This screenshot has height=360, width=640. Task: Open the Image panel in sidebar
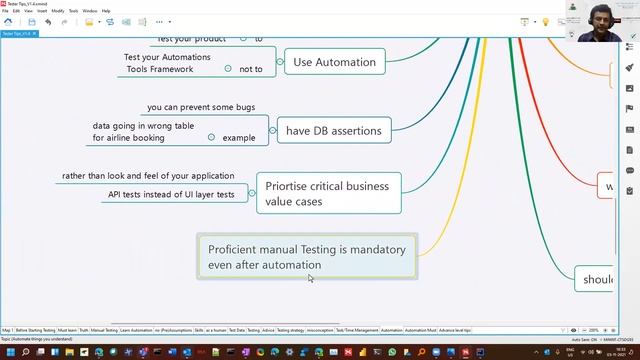pos(630,88)
